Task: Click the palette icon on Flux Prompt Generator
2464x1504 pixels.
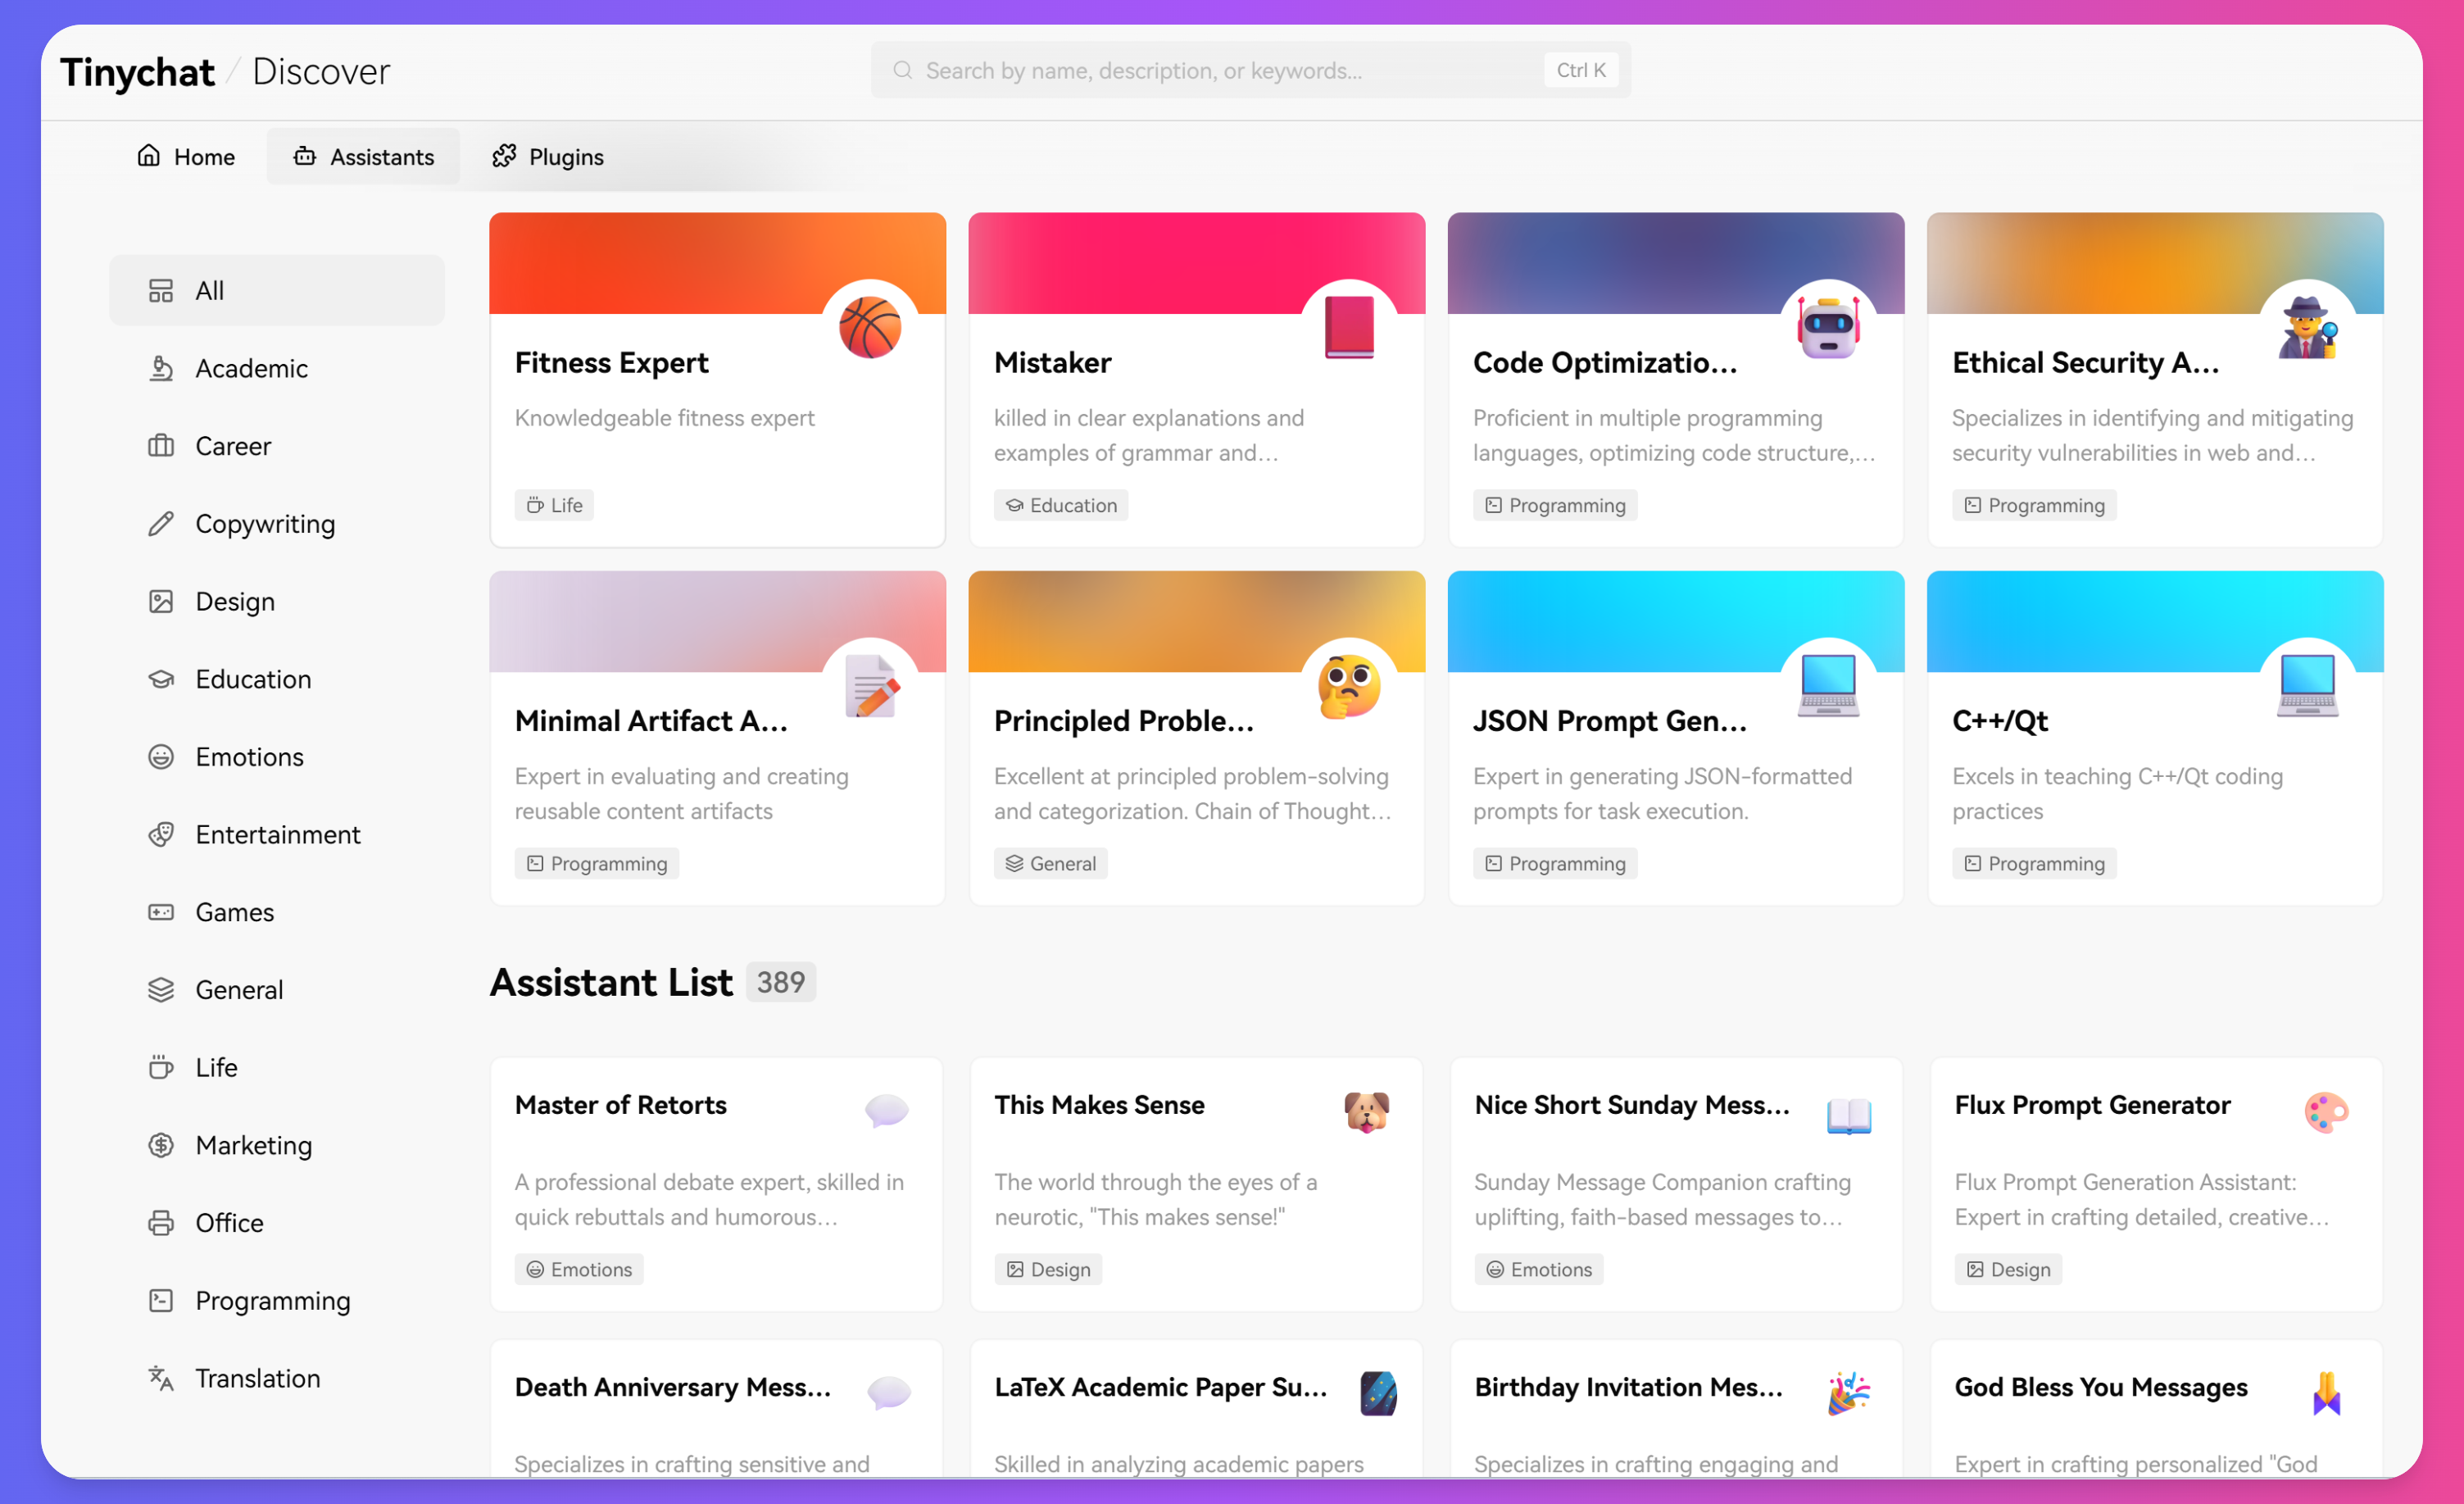Action: tap(2326, 1112)
